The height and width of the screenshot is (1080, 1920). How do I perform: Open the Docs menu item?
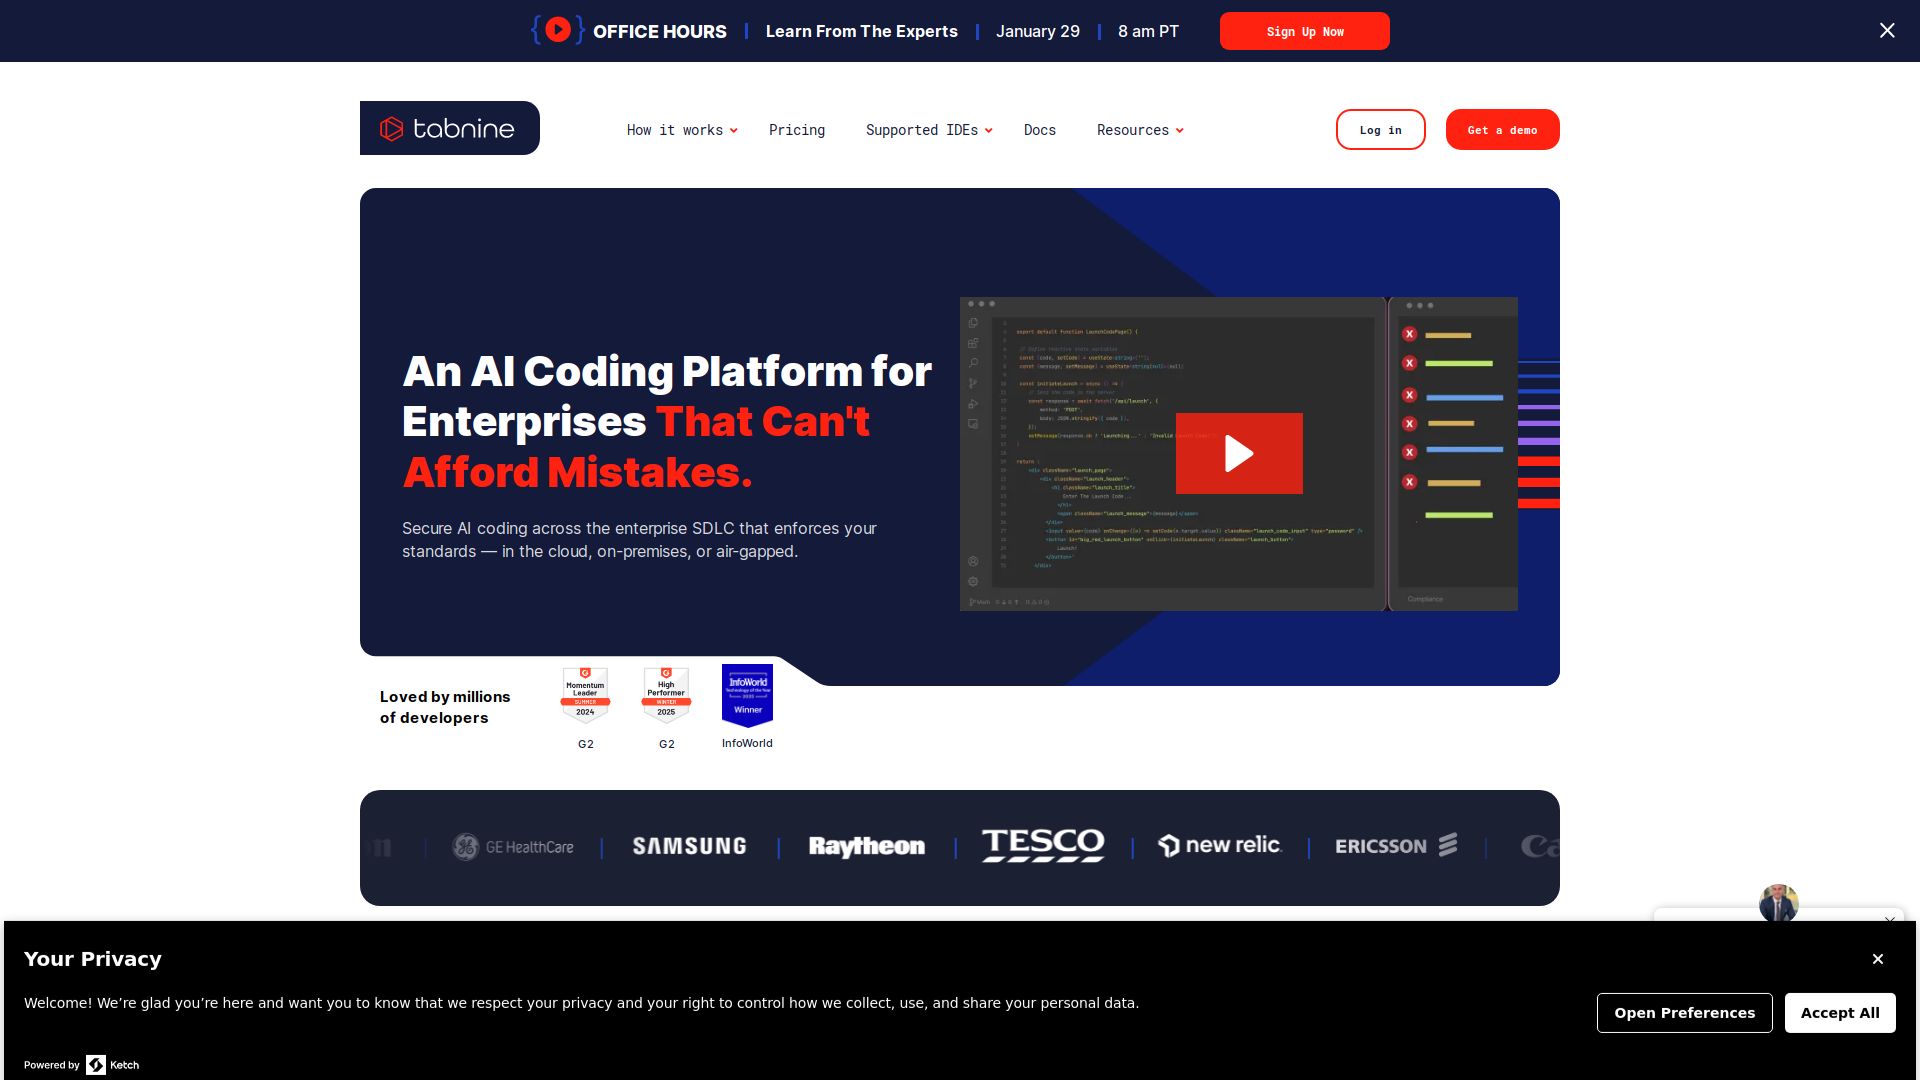click(x=1039, y=130)
